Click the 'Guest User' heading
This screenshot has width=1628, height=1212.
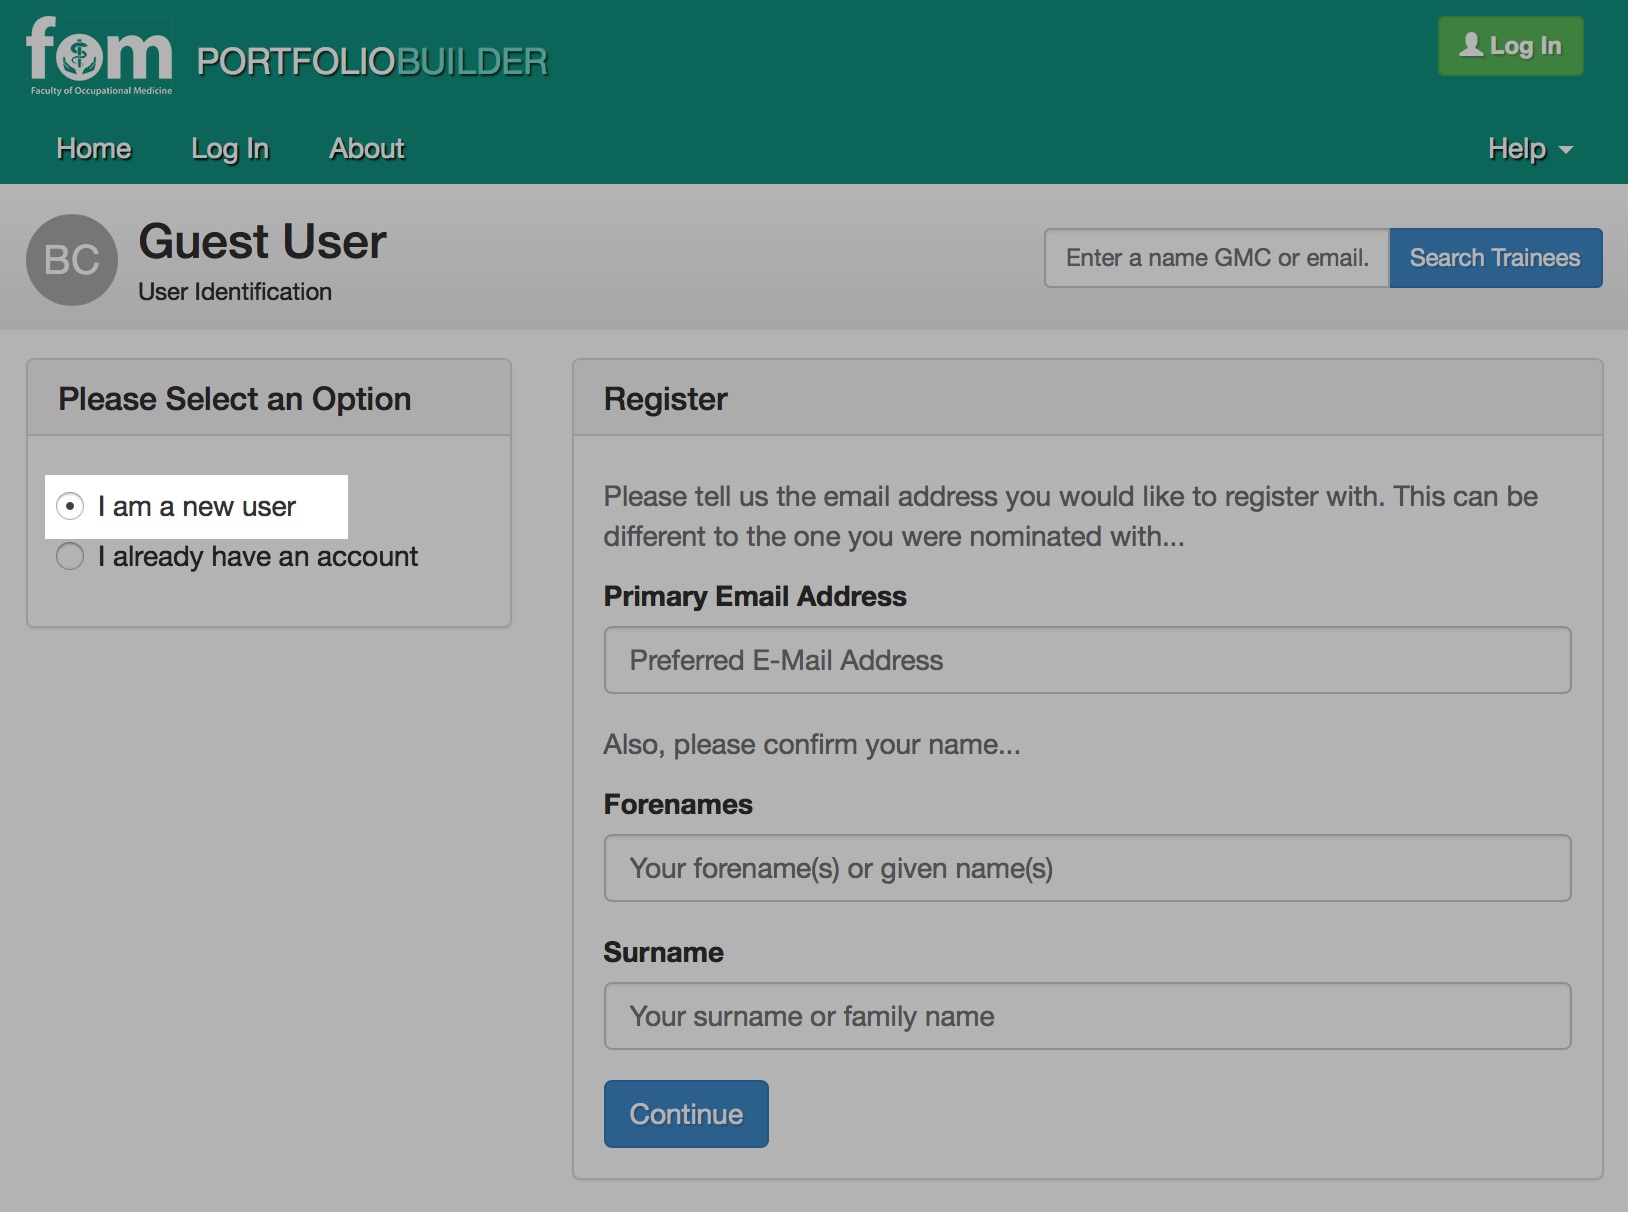[x=262, y=242]
